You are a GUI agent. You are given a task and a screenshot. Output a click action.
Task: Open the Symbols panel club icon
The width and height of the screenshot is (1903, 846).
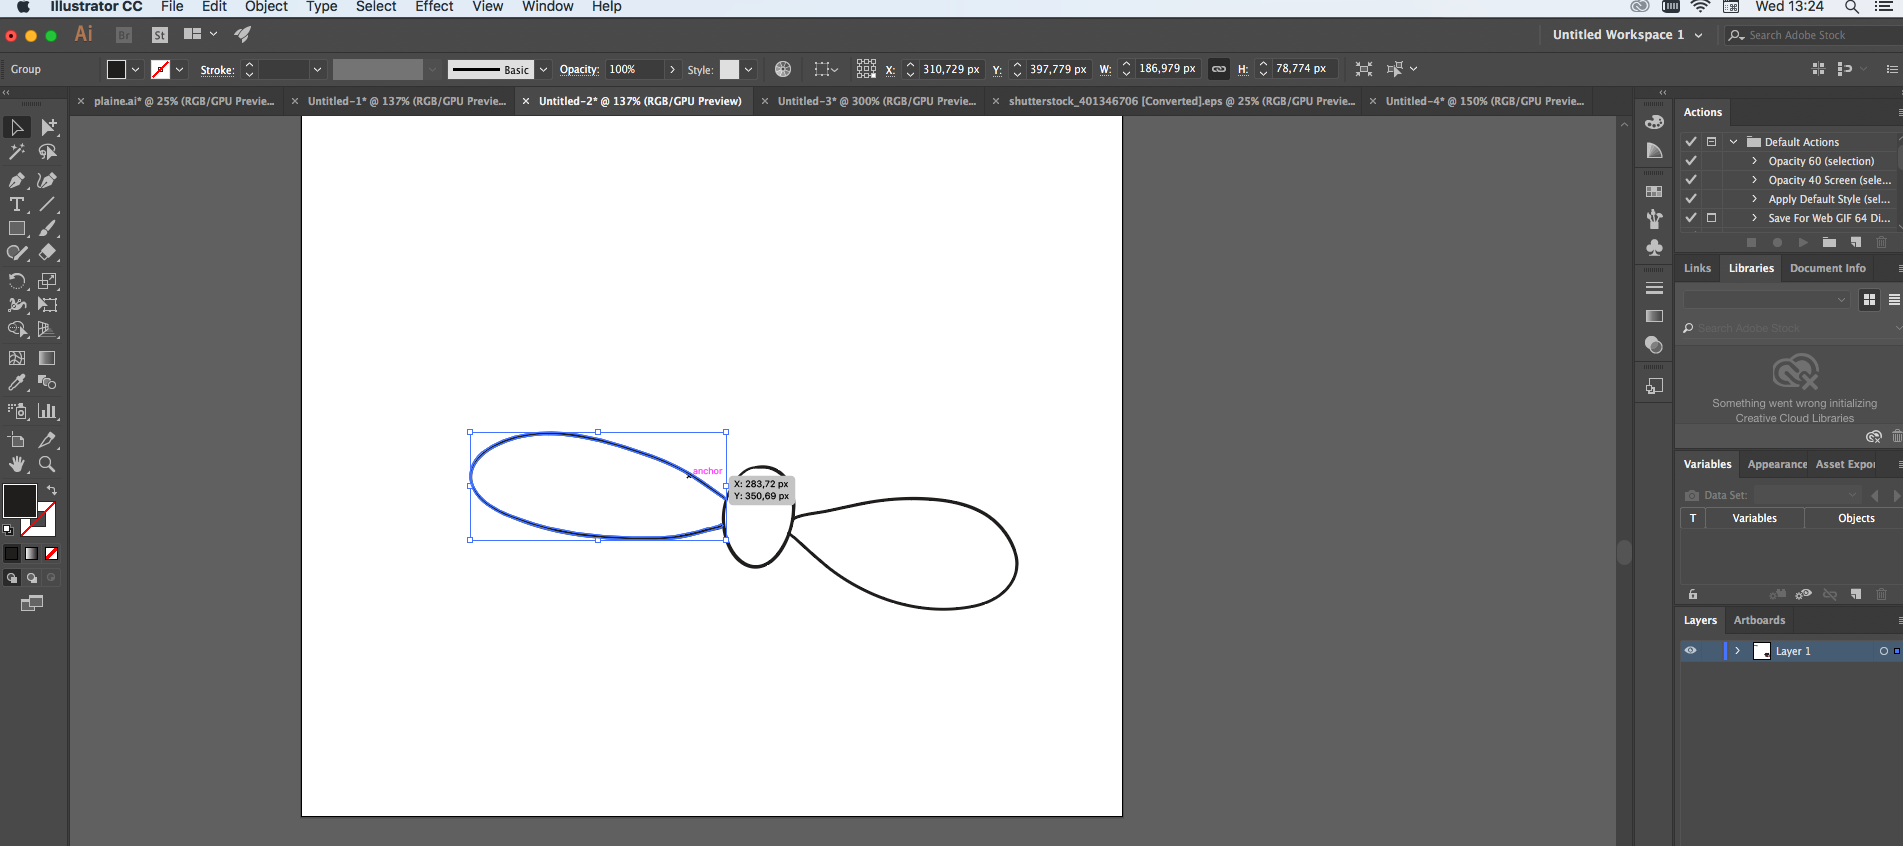pos(1654,247)
